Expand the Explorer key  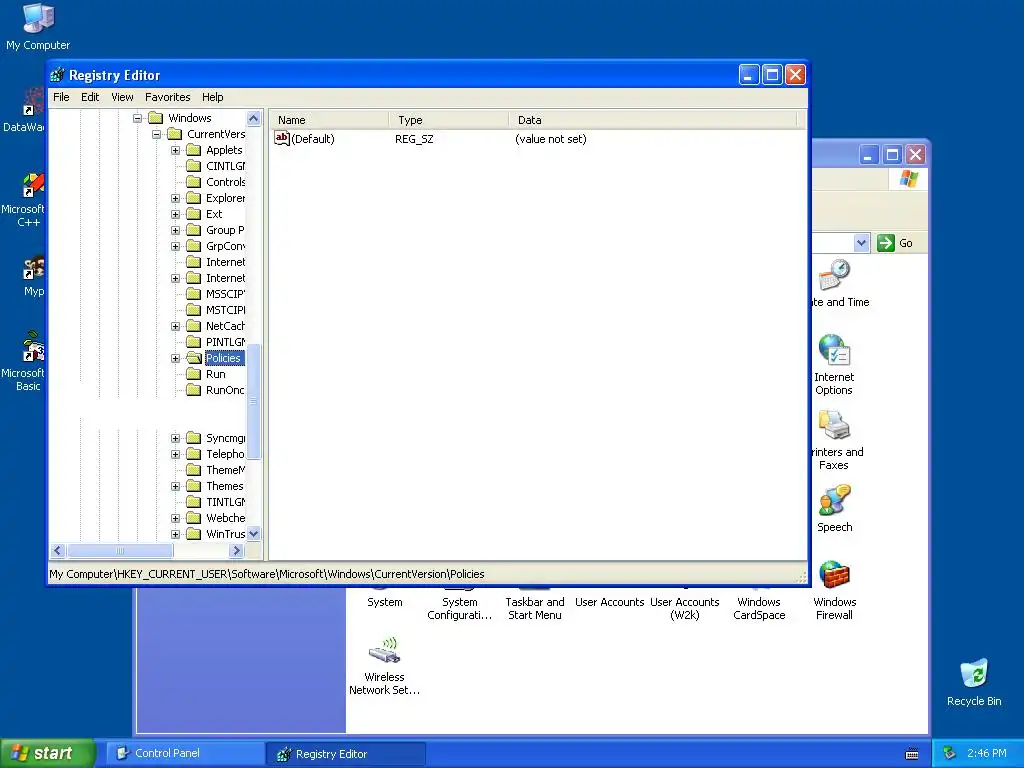pos(175,199)
